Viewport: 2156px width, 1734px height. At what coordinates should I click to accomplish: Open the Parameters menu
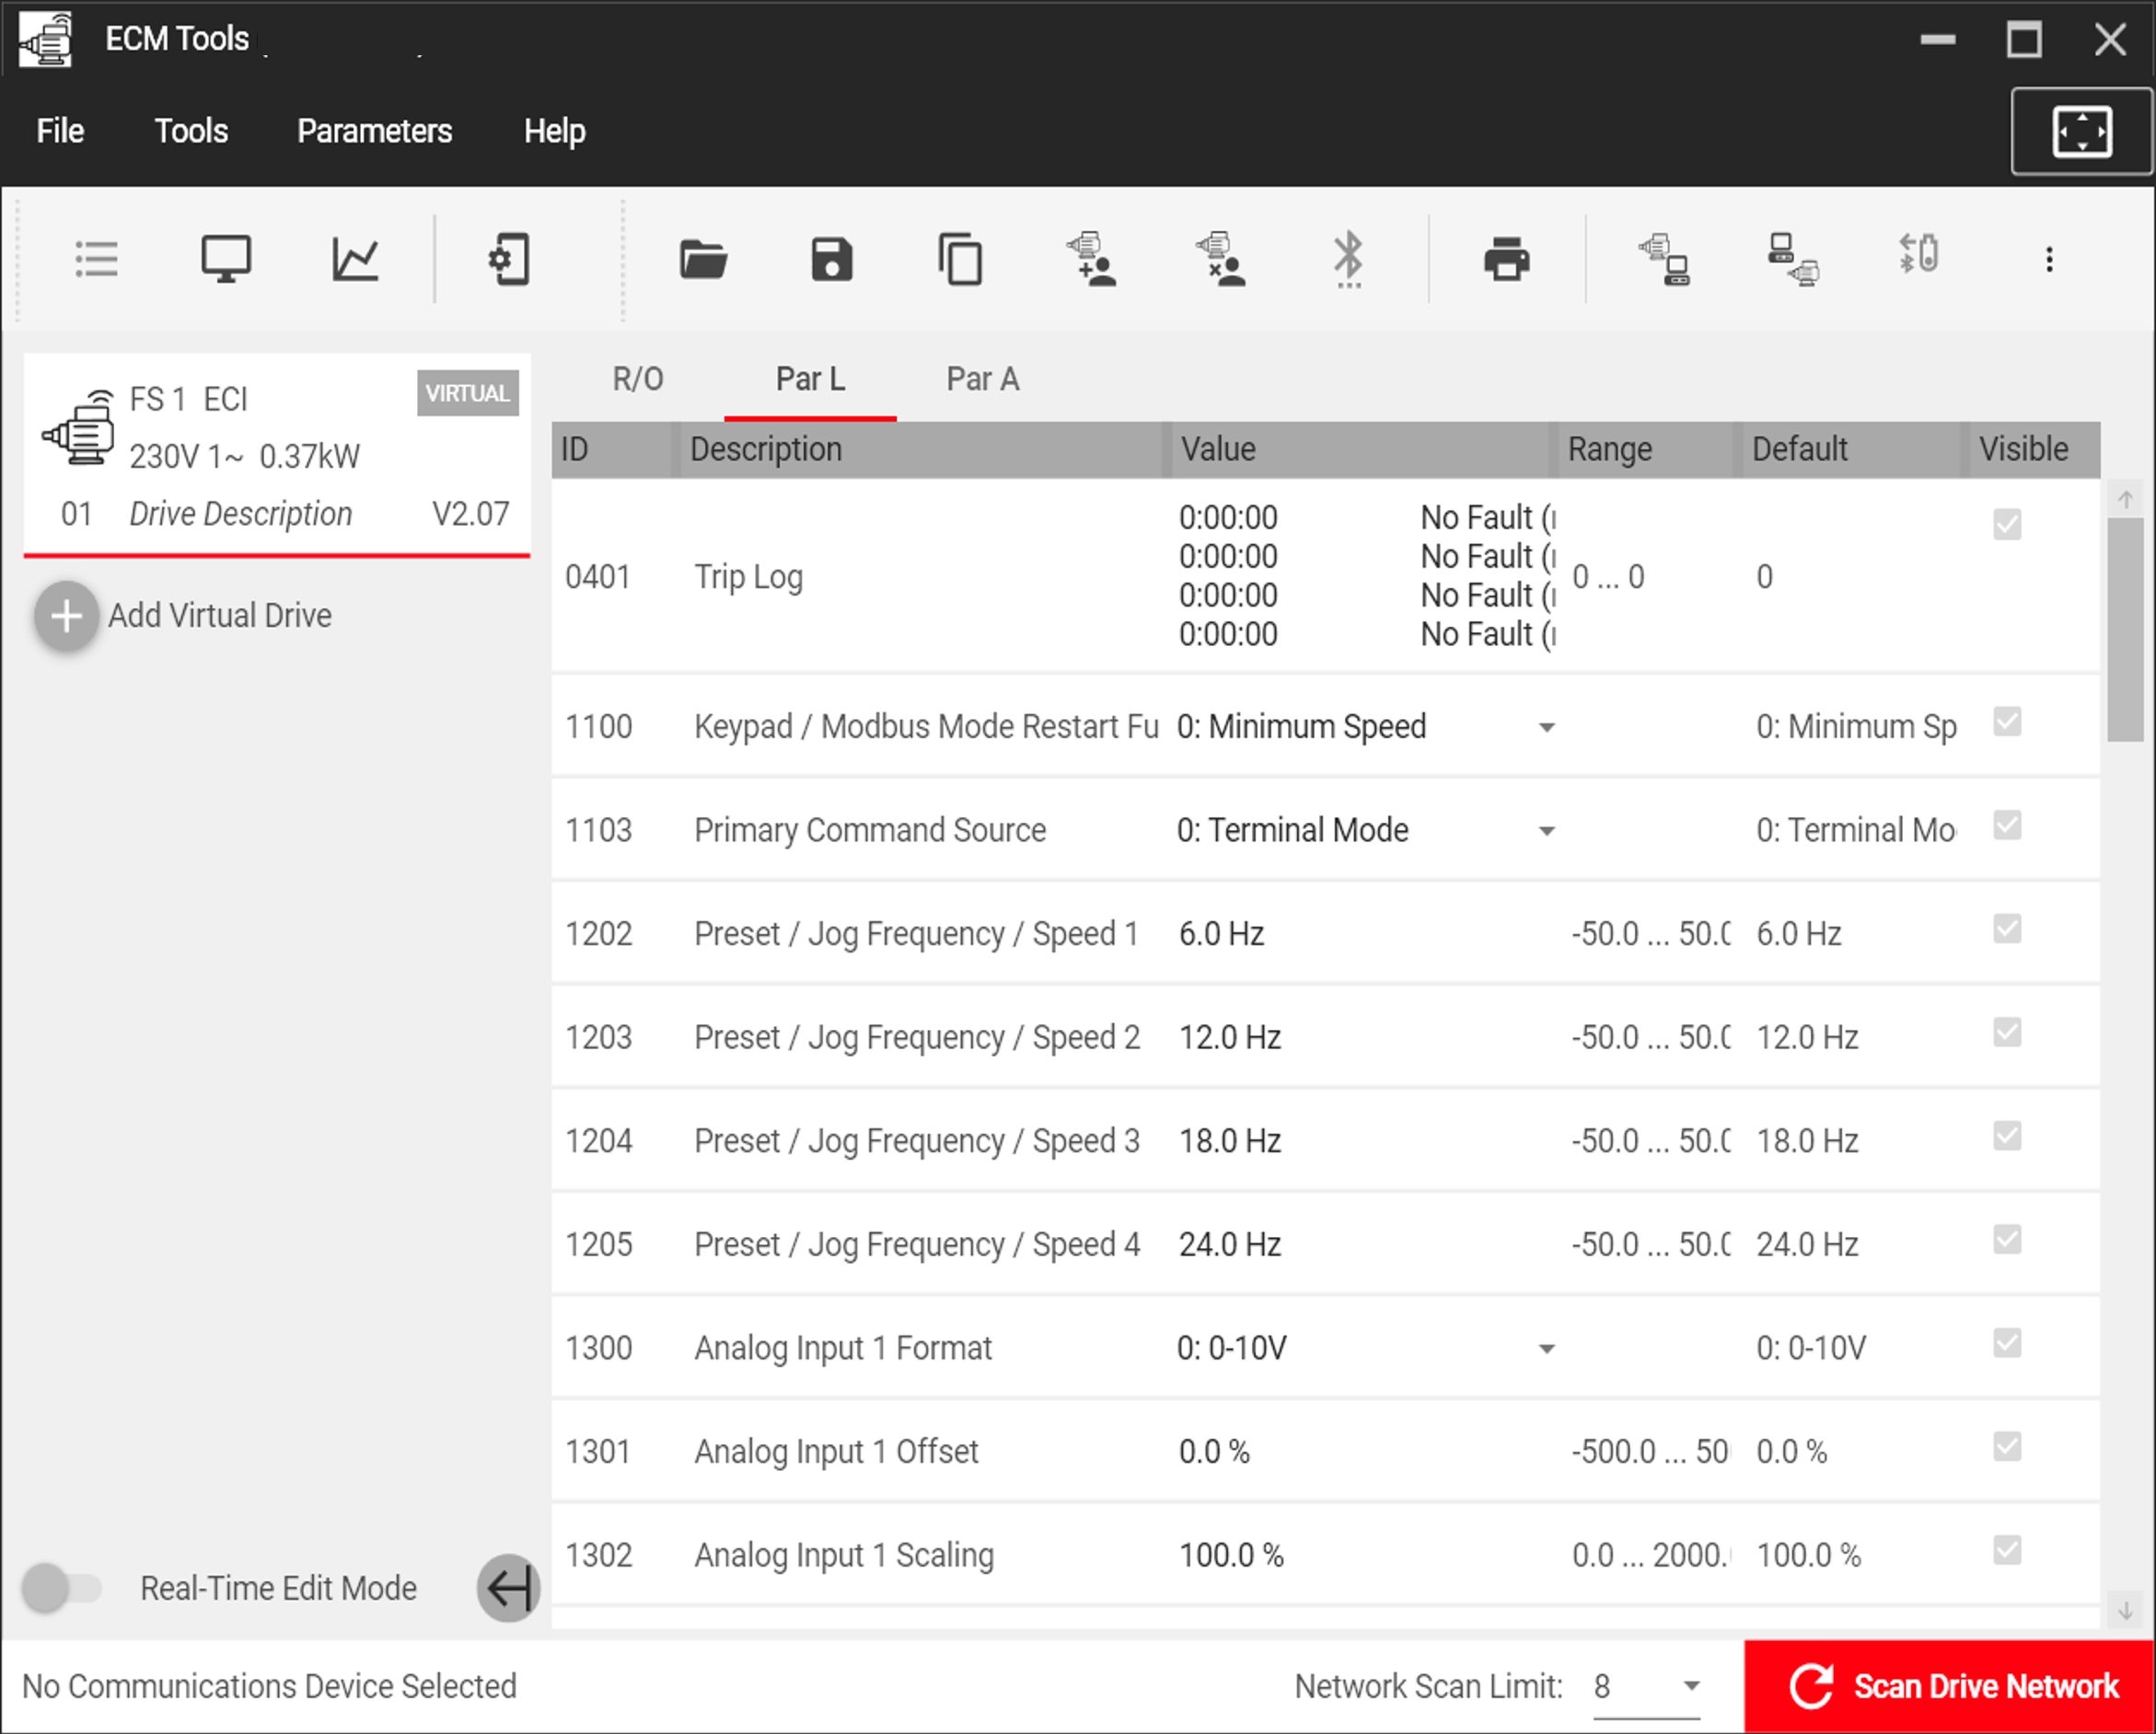[x=374, y=131]
